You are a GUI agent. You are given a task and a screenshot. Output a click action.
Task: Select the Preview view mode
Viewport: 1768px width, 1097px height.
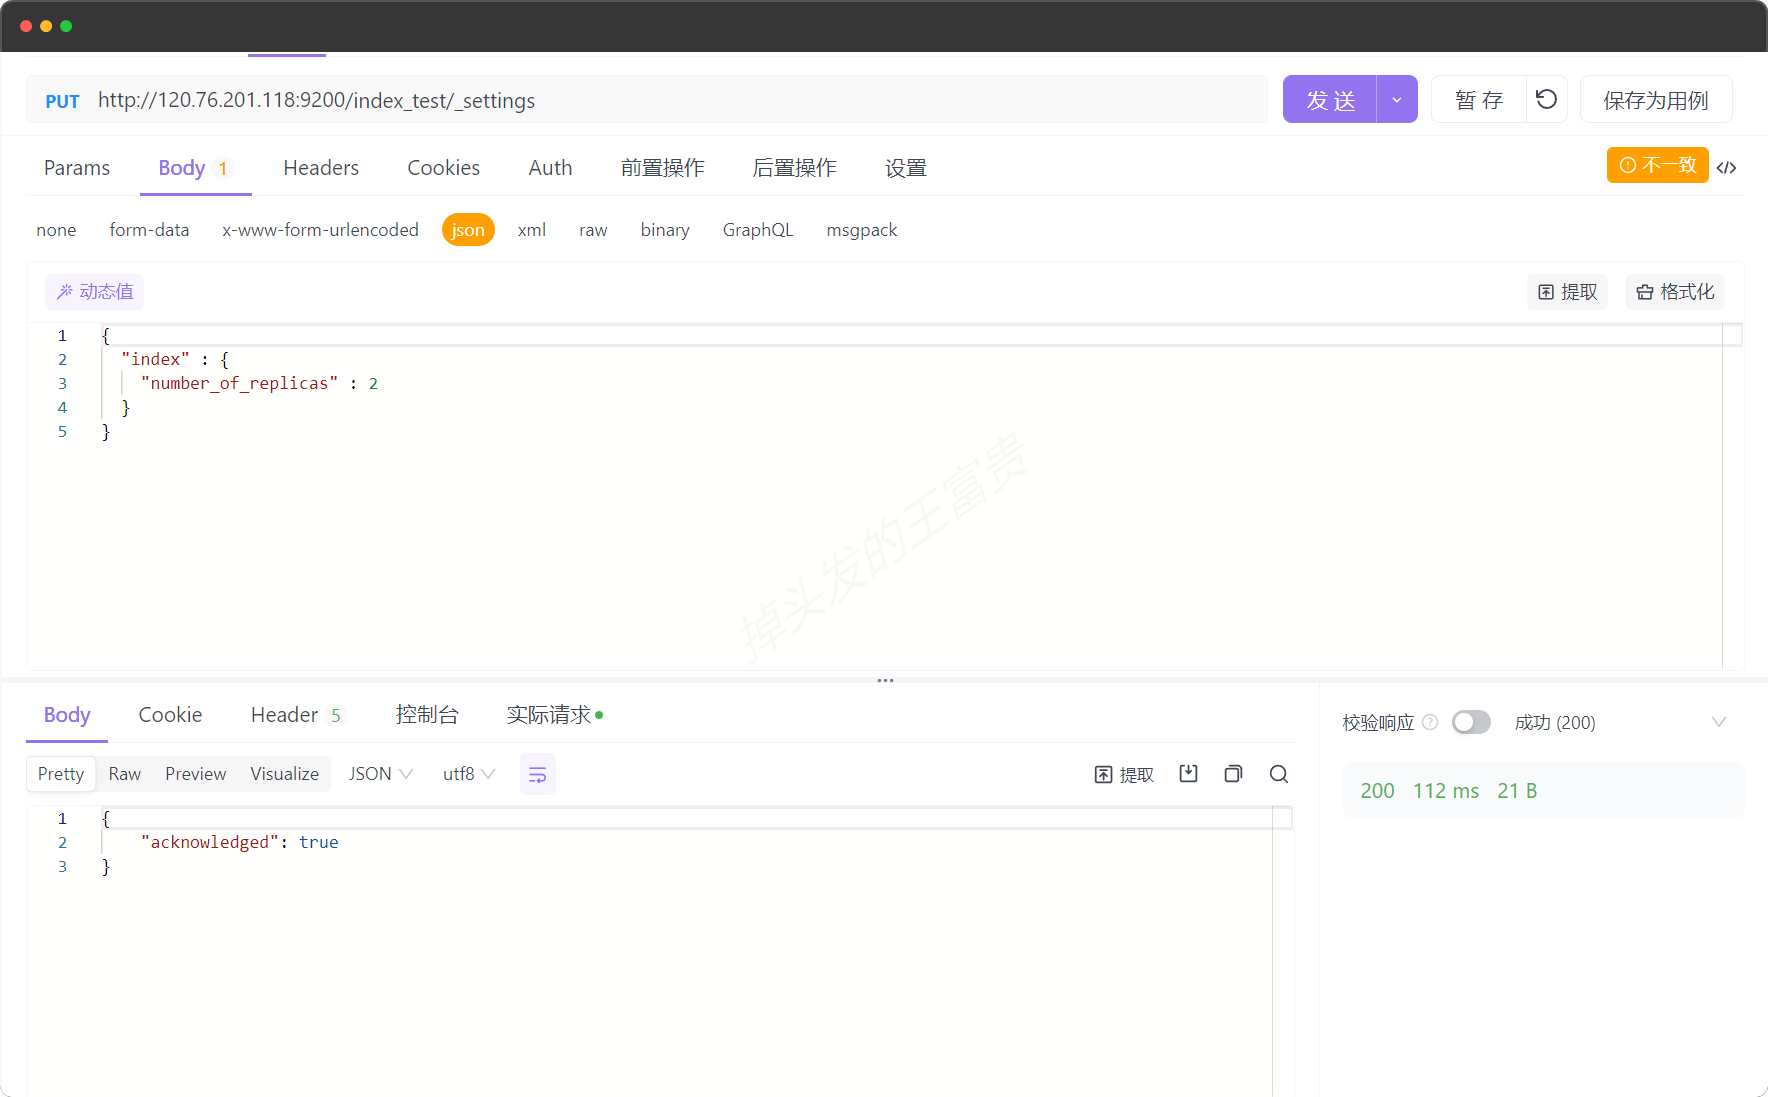click(x=196, y=774)
